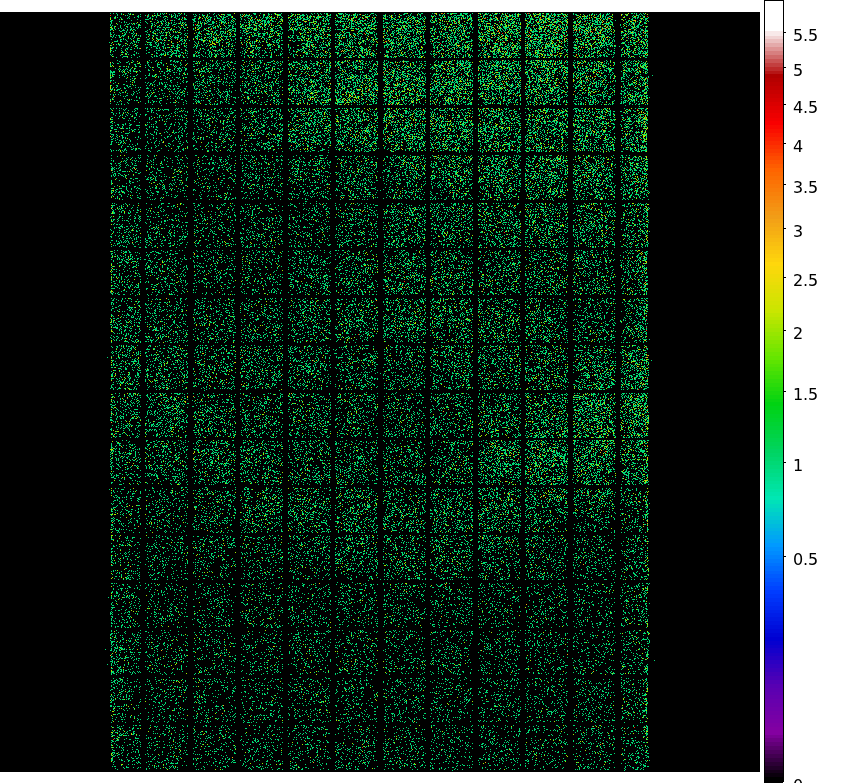Select the 1.5 colorbar tick label
868x783 pixels.
[x=805, y=394]
